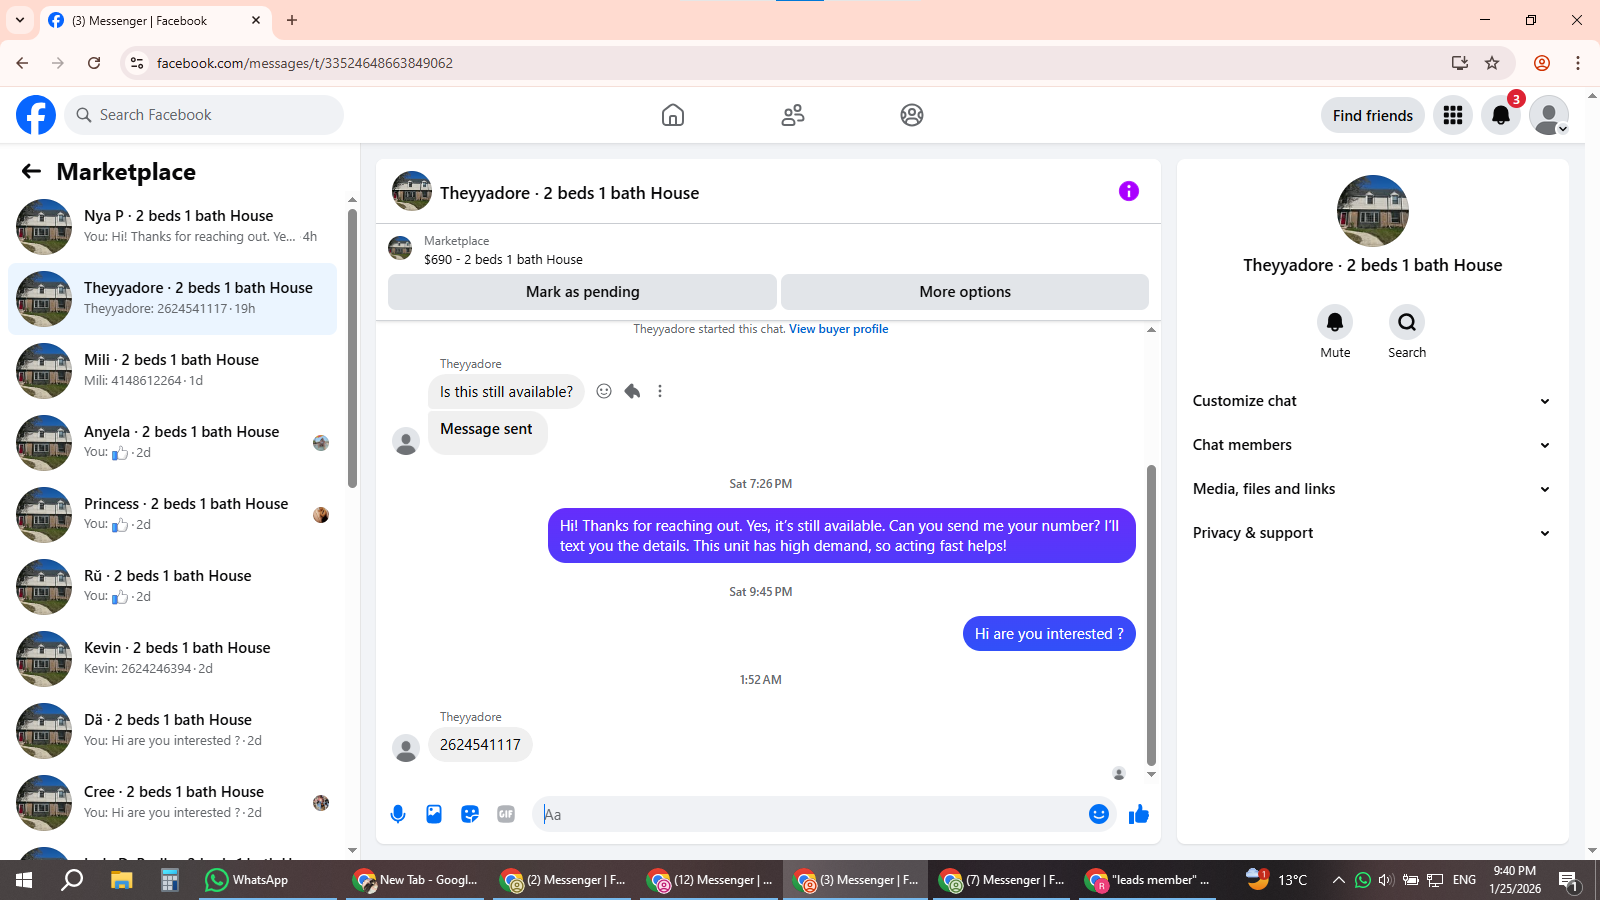The width and height of the screenshot is (1600, 900).
Task: Expand Privacy & support section
Action: point(1372,533)
